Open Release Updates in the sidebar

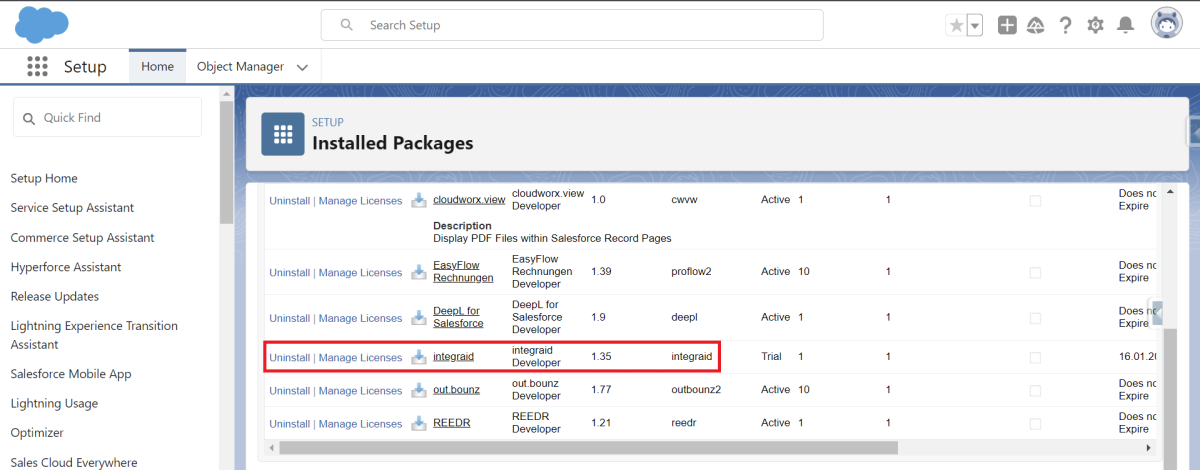pos(55,296)
